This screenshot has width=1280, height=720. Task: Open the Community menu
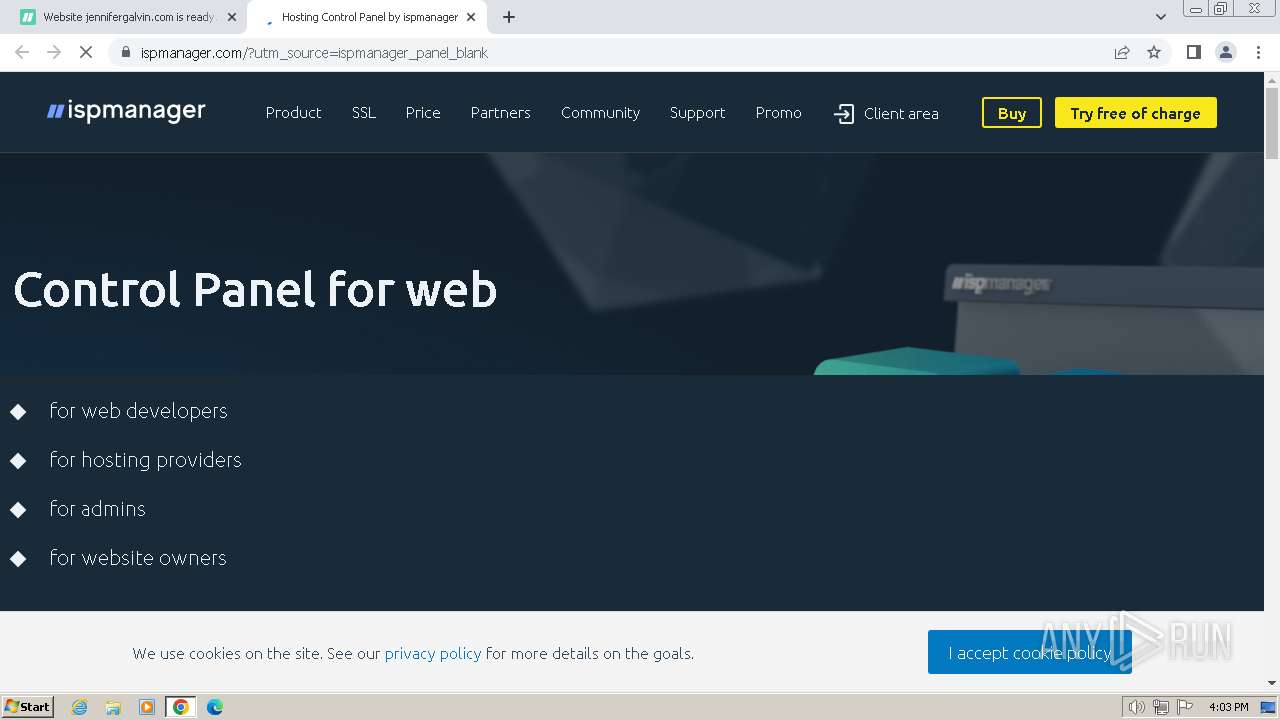coord(600,113)
